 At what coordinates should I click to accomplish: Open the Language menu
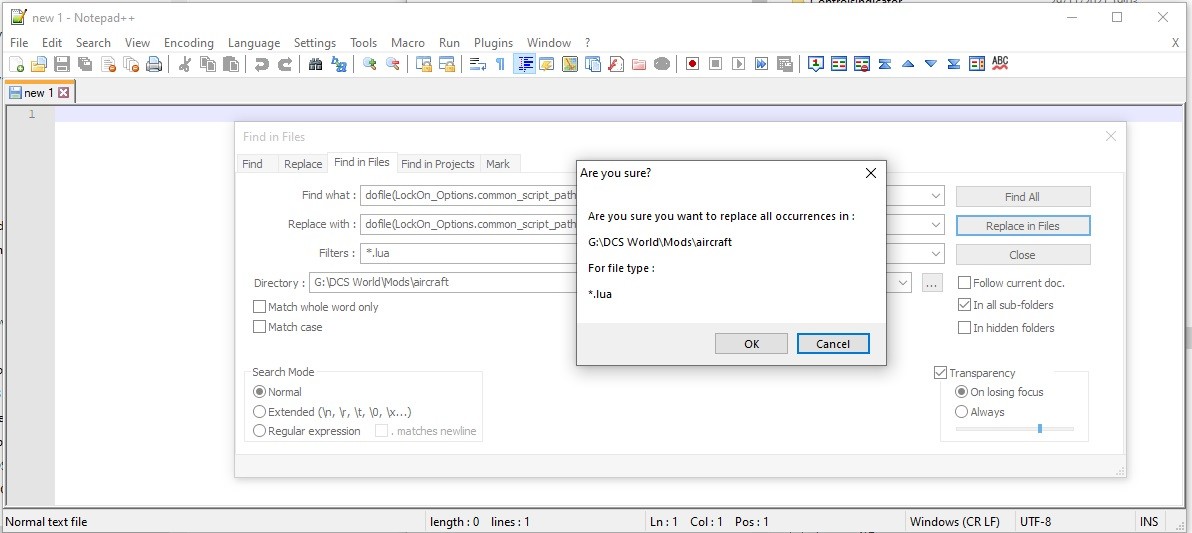[254, 43]
